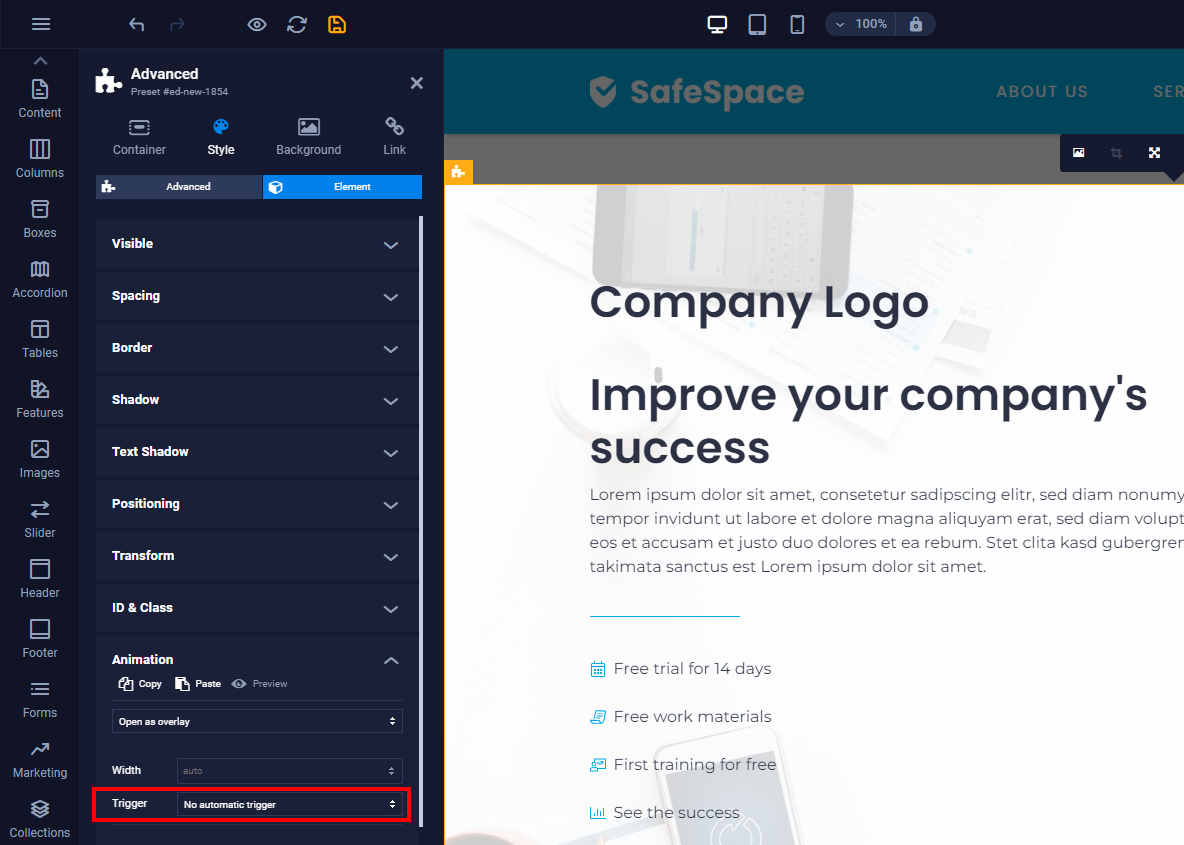Collapse the Animation section

click(257, 660)
